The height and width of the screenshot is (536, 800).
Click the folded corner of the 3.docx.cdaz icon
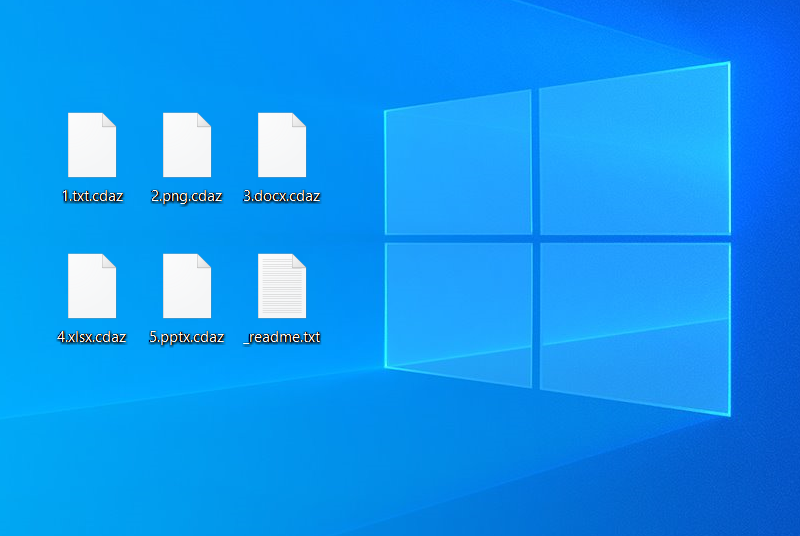[x=298, y=120]
